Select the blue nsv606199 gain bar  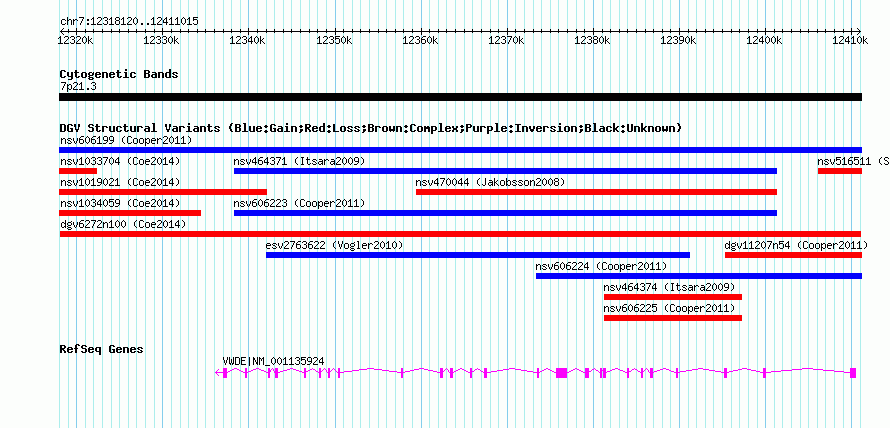coord(460,150)
